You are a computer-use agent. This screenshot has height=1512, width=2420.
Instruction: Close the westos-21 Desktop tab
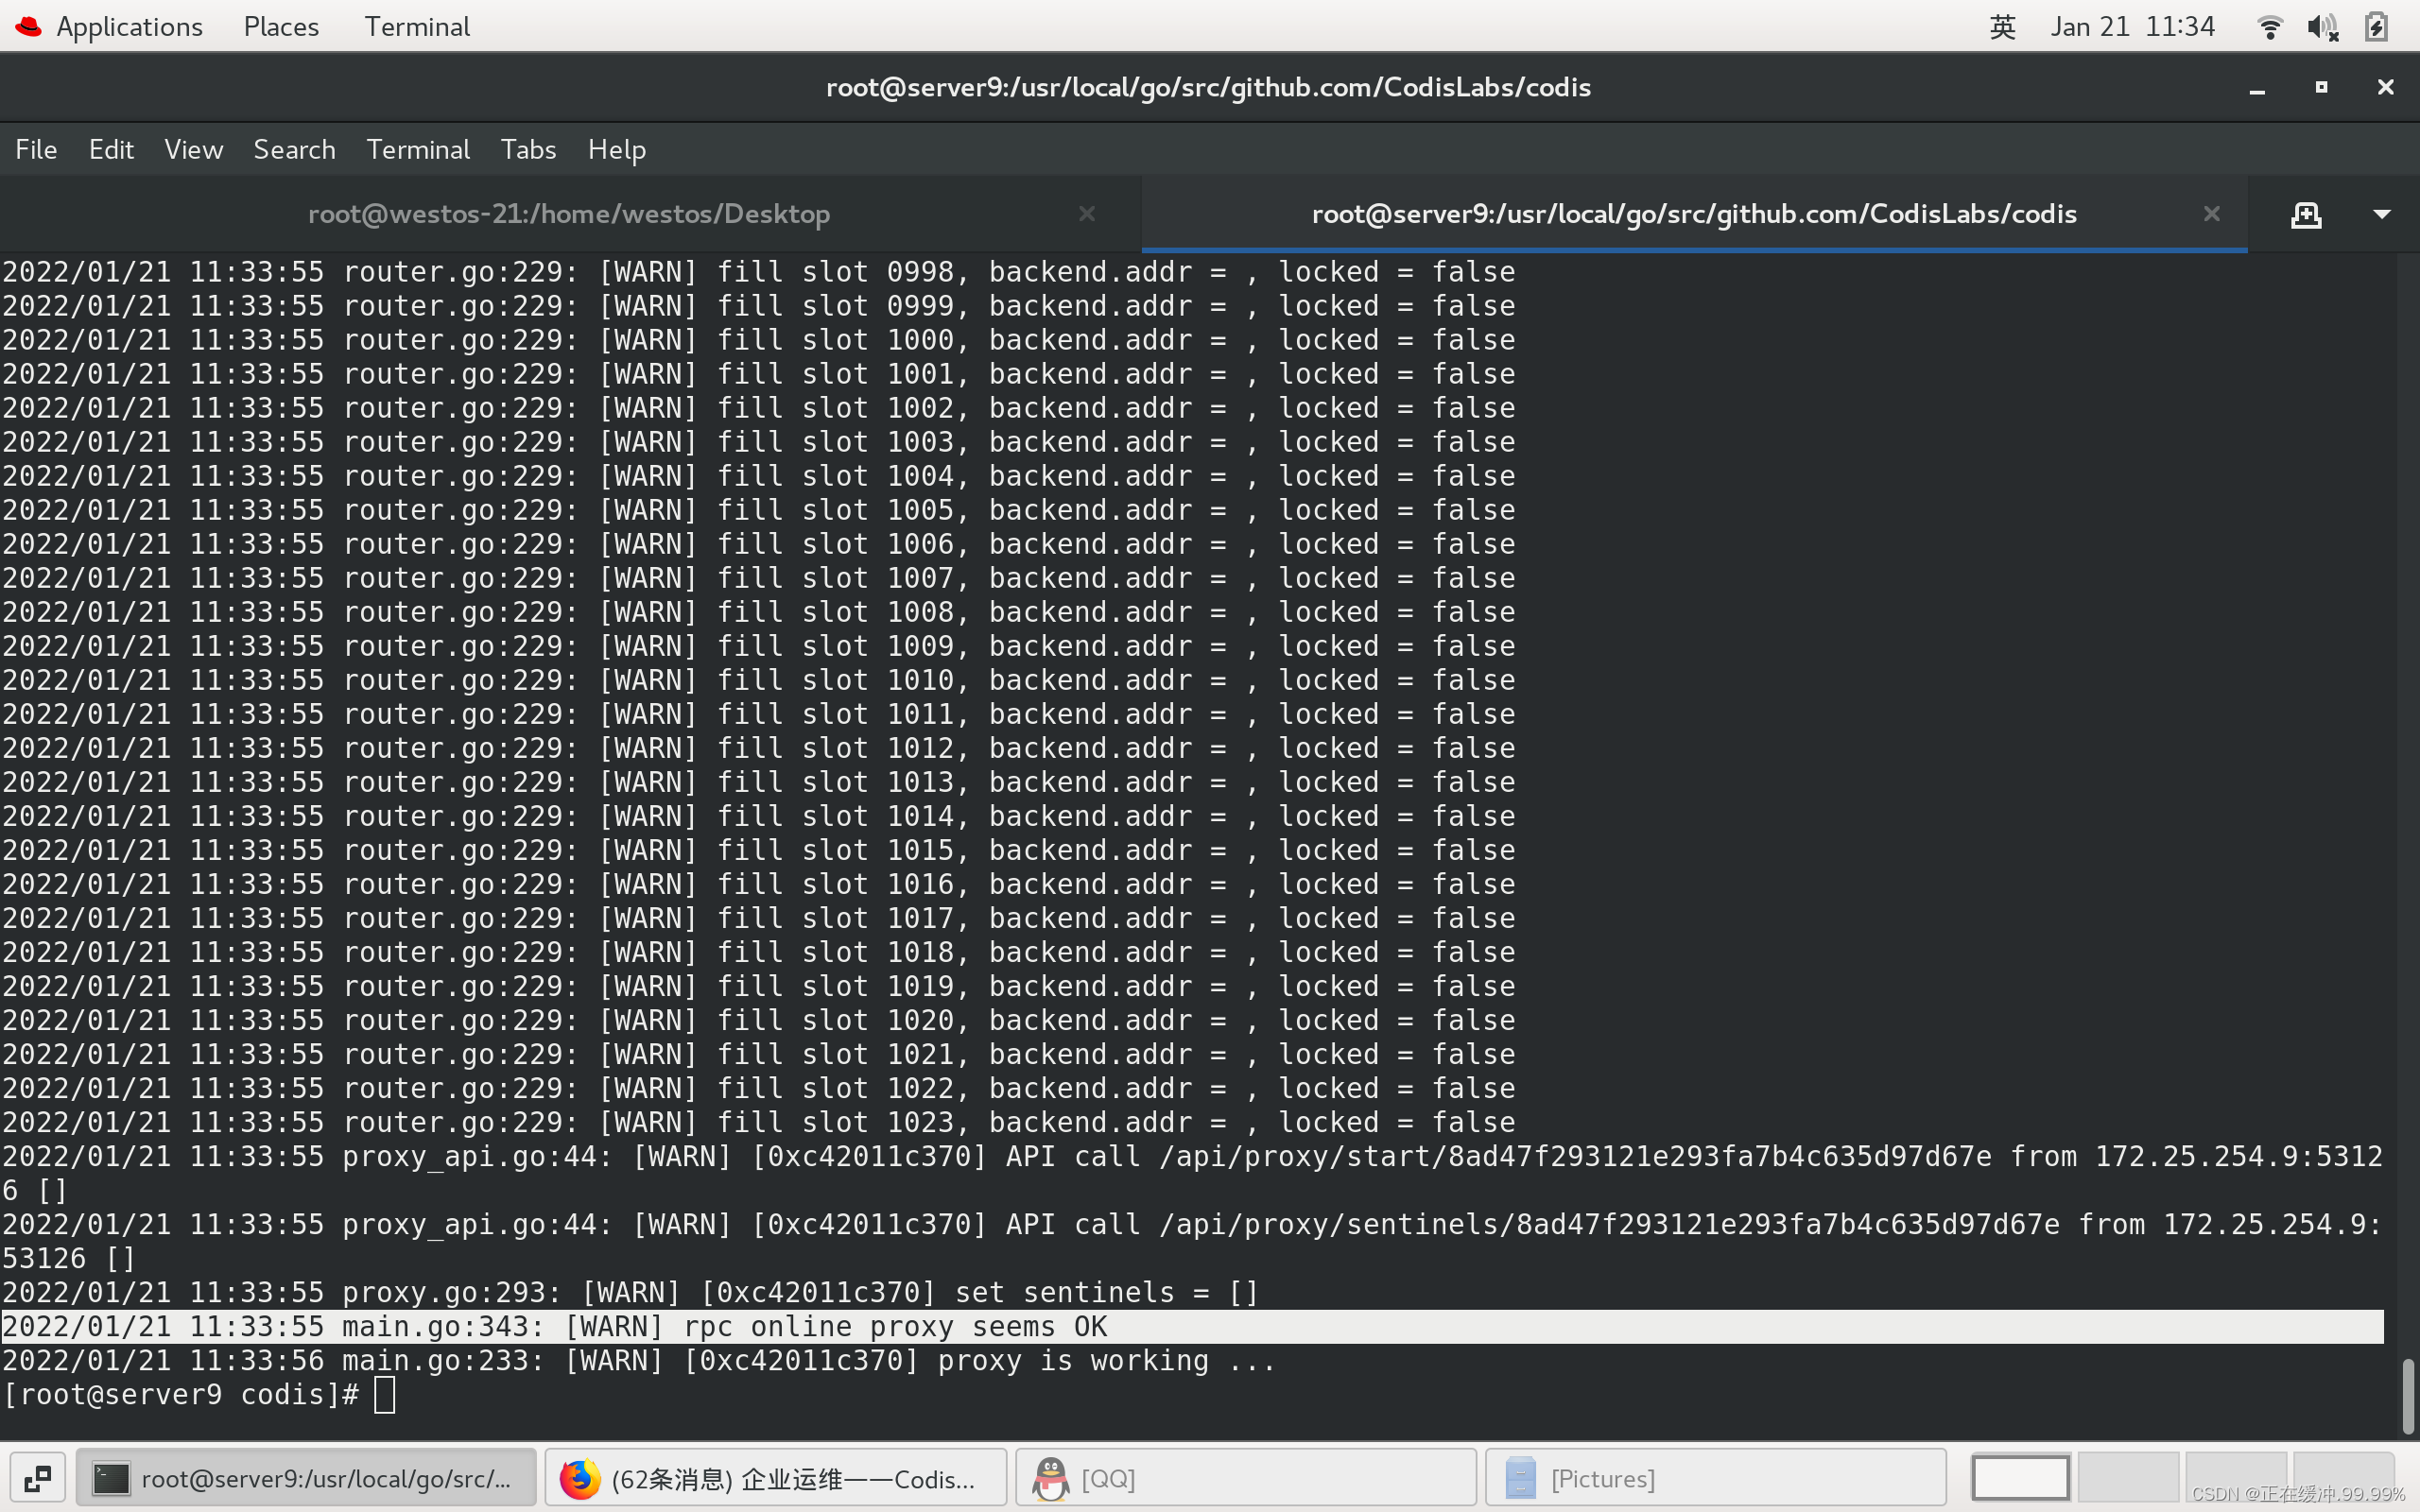click(1087, 214)
